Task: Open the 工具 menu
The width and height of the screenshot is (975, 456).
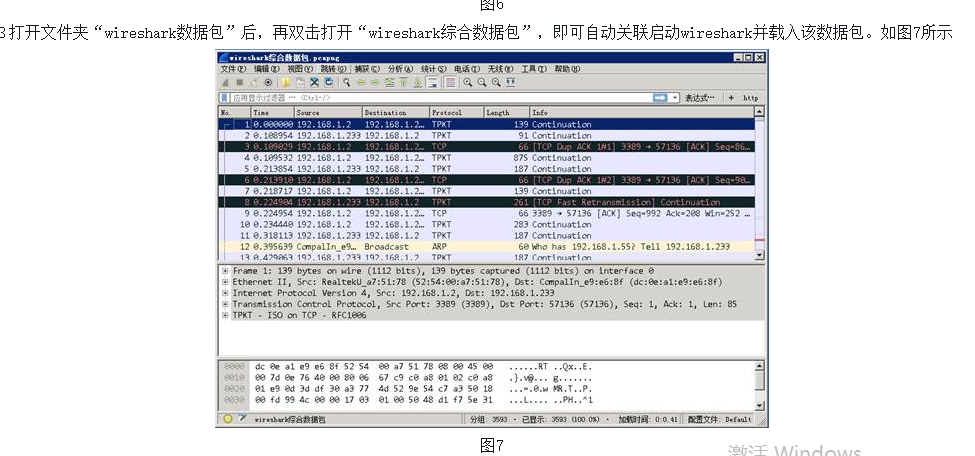Action: pyautogui.click(x=534, y=69)
